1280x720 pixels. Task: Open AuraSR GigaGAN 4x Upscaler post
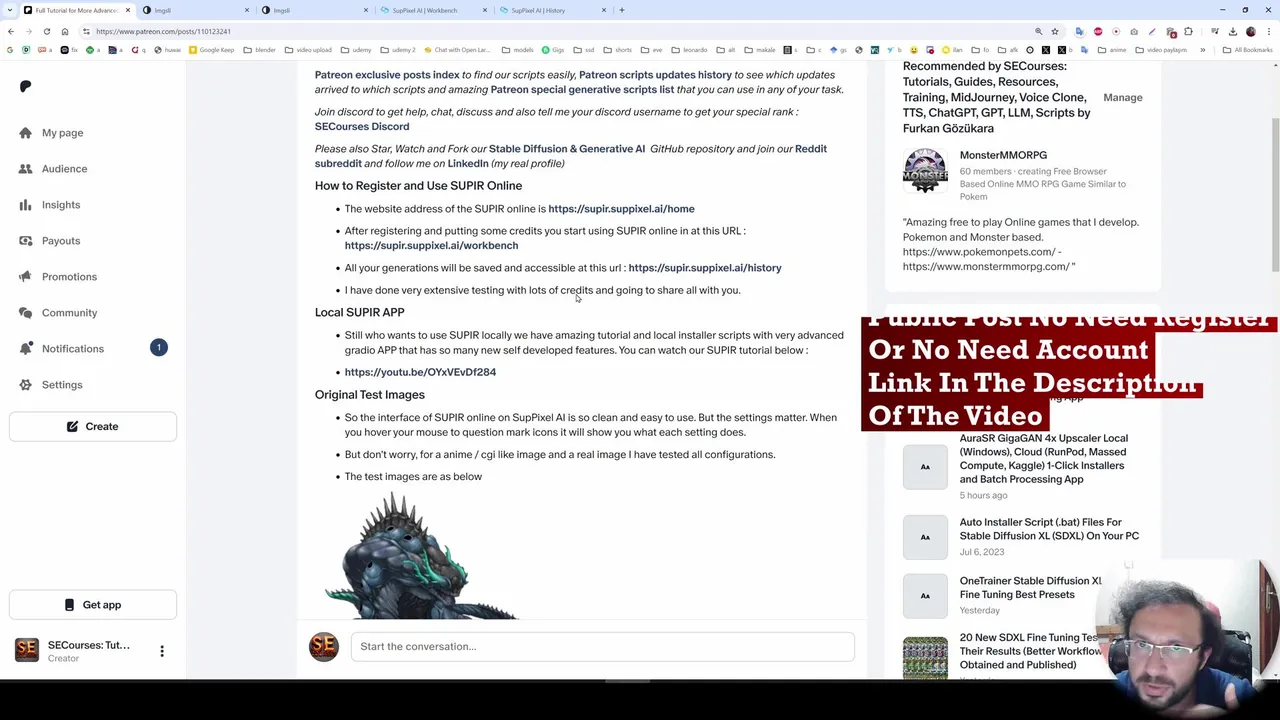pyautogui.click(x=1043, y=459)
